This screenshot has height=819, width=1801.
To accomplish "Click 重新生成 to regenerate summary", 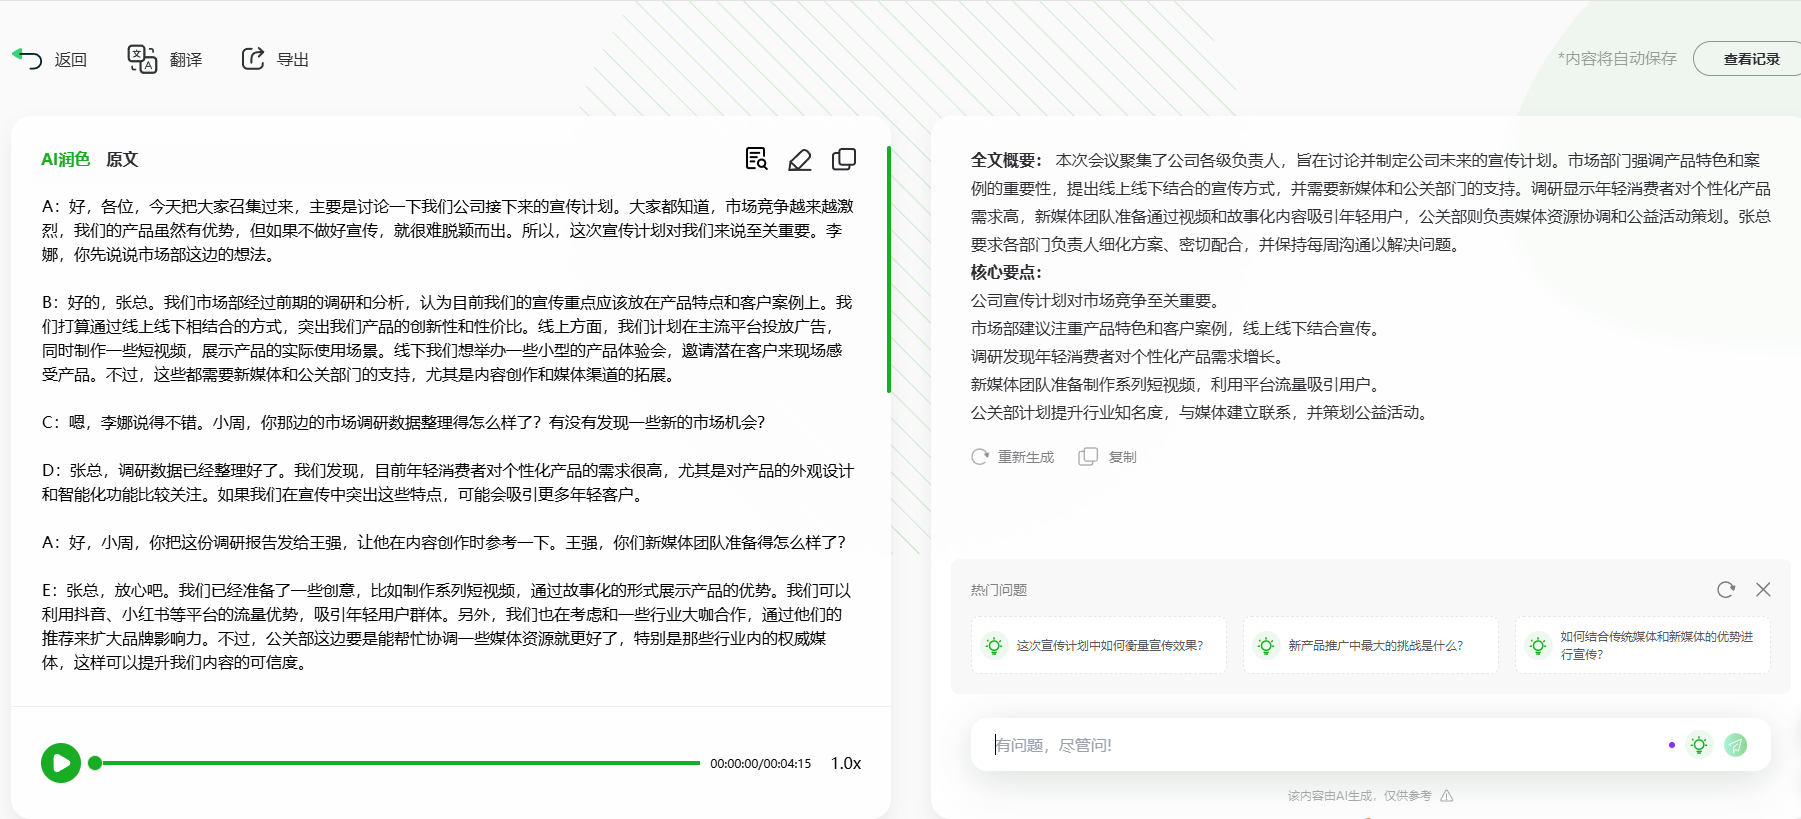I will click(1013, 457).
